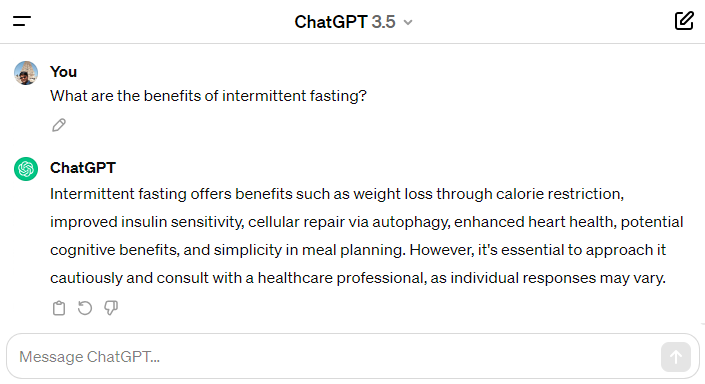Regenerate the ChatGPT response
The width and height of the screenshot is (705, 384).
(85, 308)
